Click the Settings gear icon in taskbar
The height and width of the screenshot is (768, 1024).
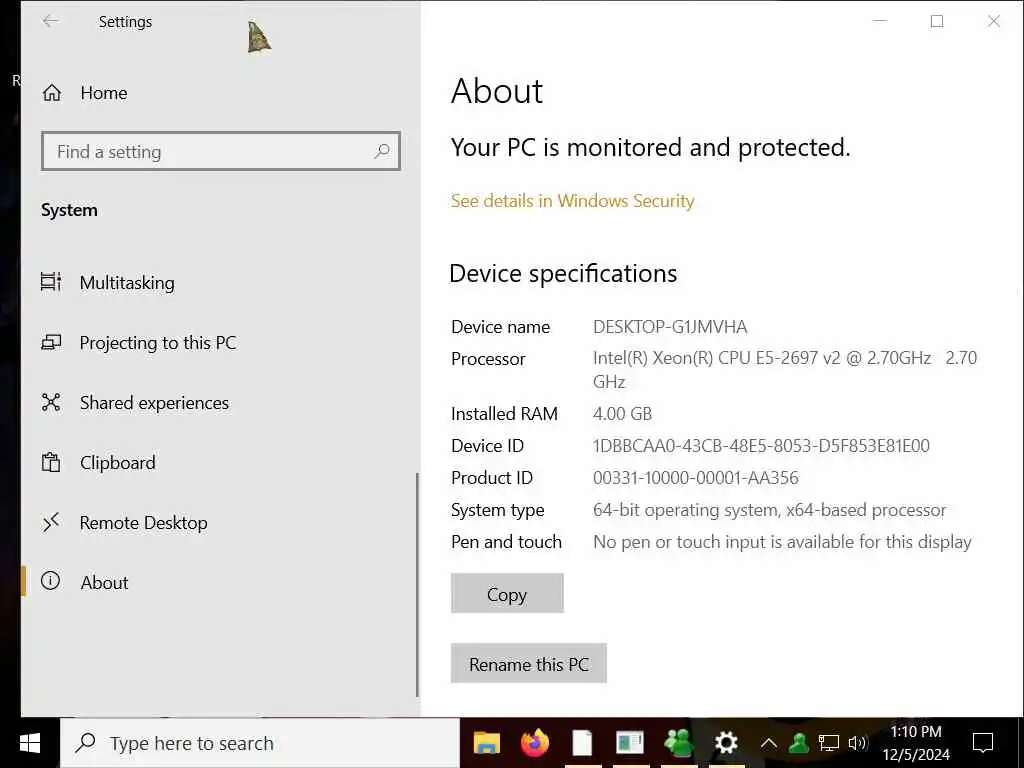tap(726, 743)
